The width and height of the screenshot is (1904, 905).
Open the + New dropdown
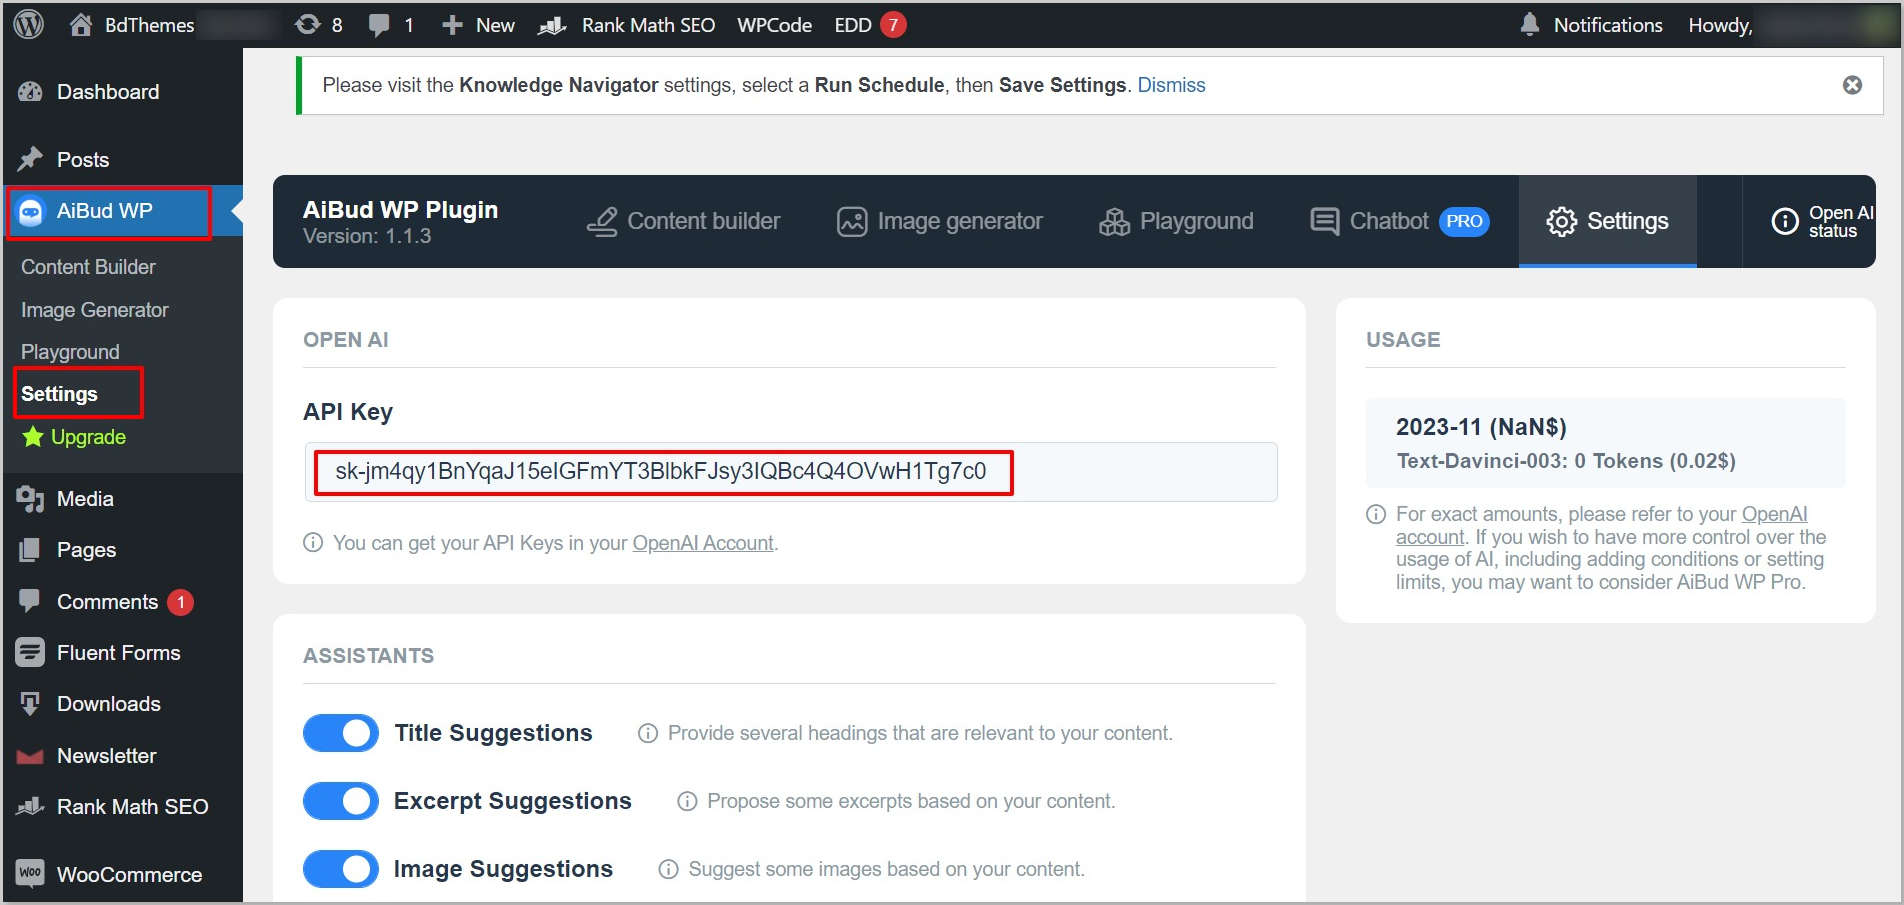coord(477,24)
